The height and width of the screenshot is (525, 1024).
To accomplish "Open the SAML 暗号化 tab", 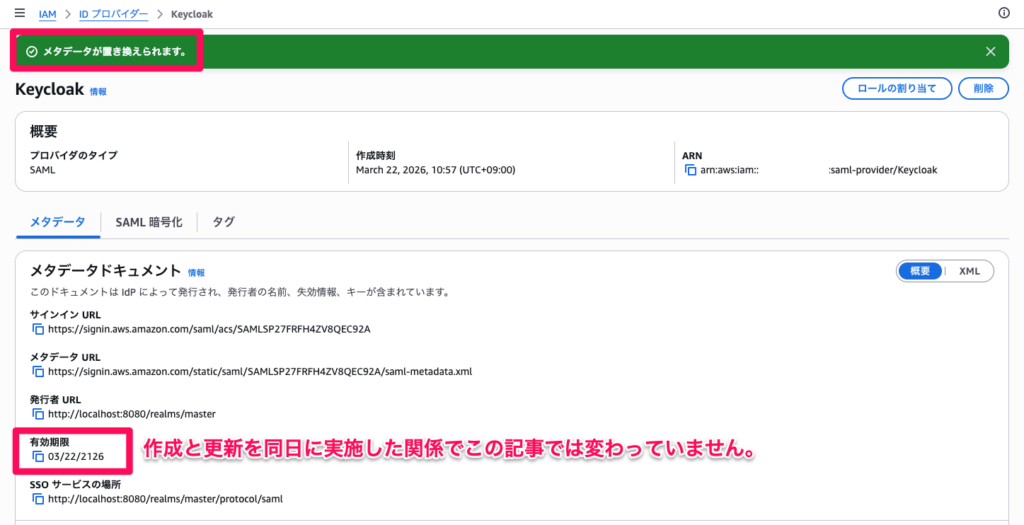I will (x=148, y=222).
